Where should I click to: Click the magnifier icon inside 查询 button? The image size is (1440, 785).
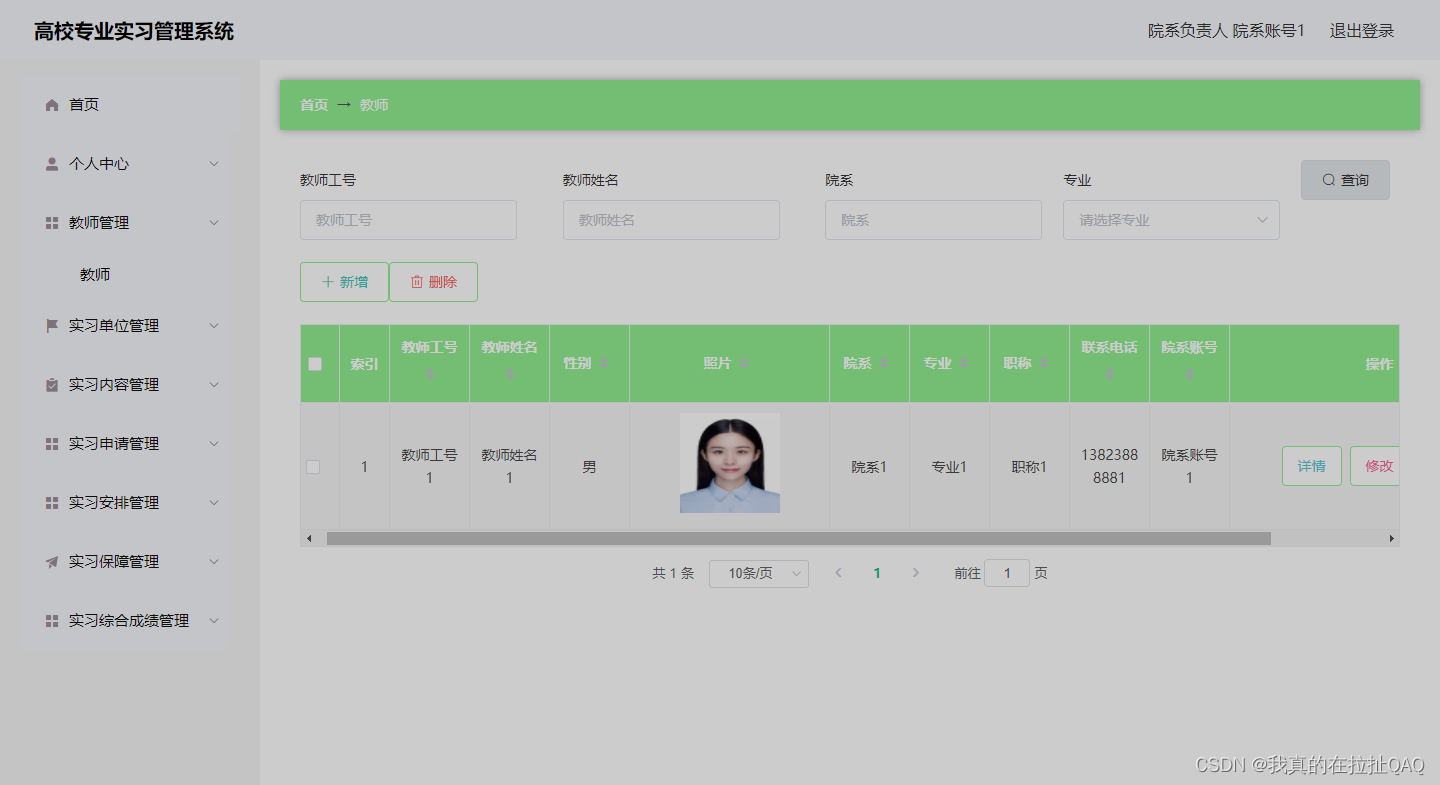[x=1329, y=179]
